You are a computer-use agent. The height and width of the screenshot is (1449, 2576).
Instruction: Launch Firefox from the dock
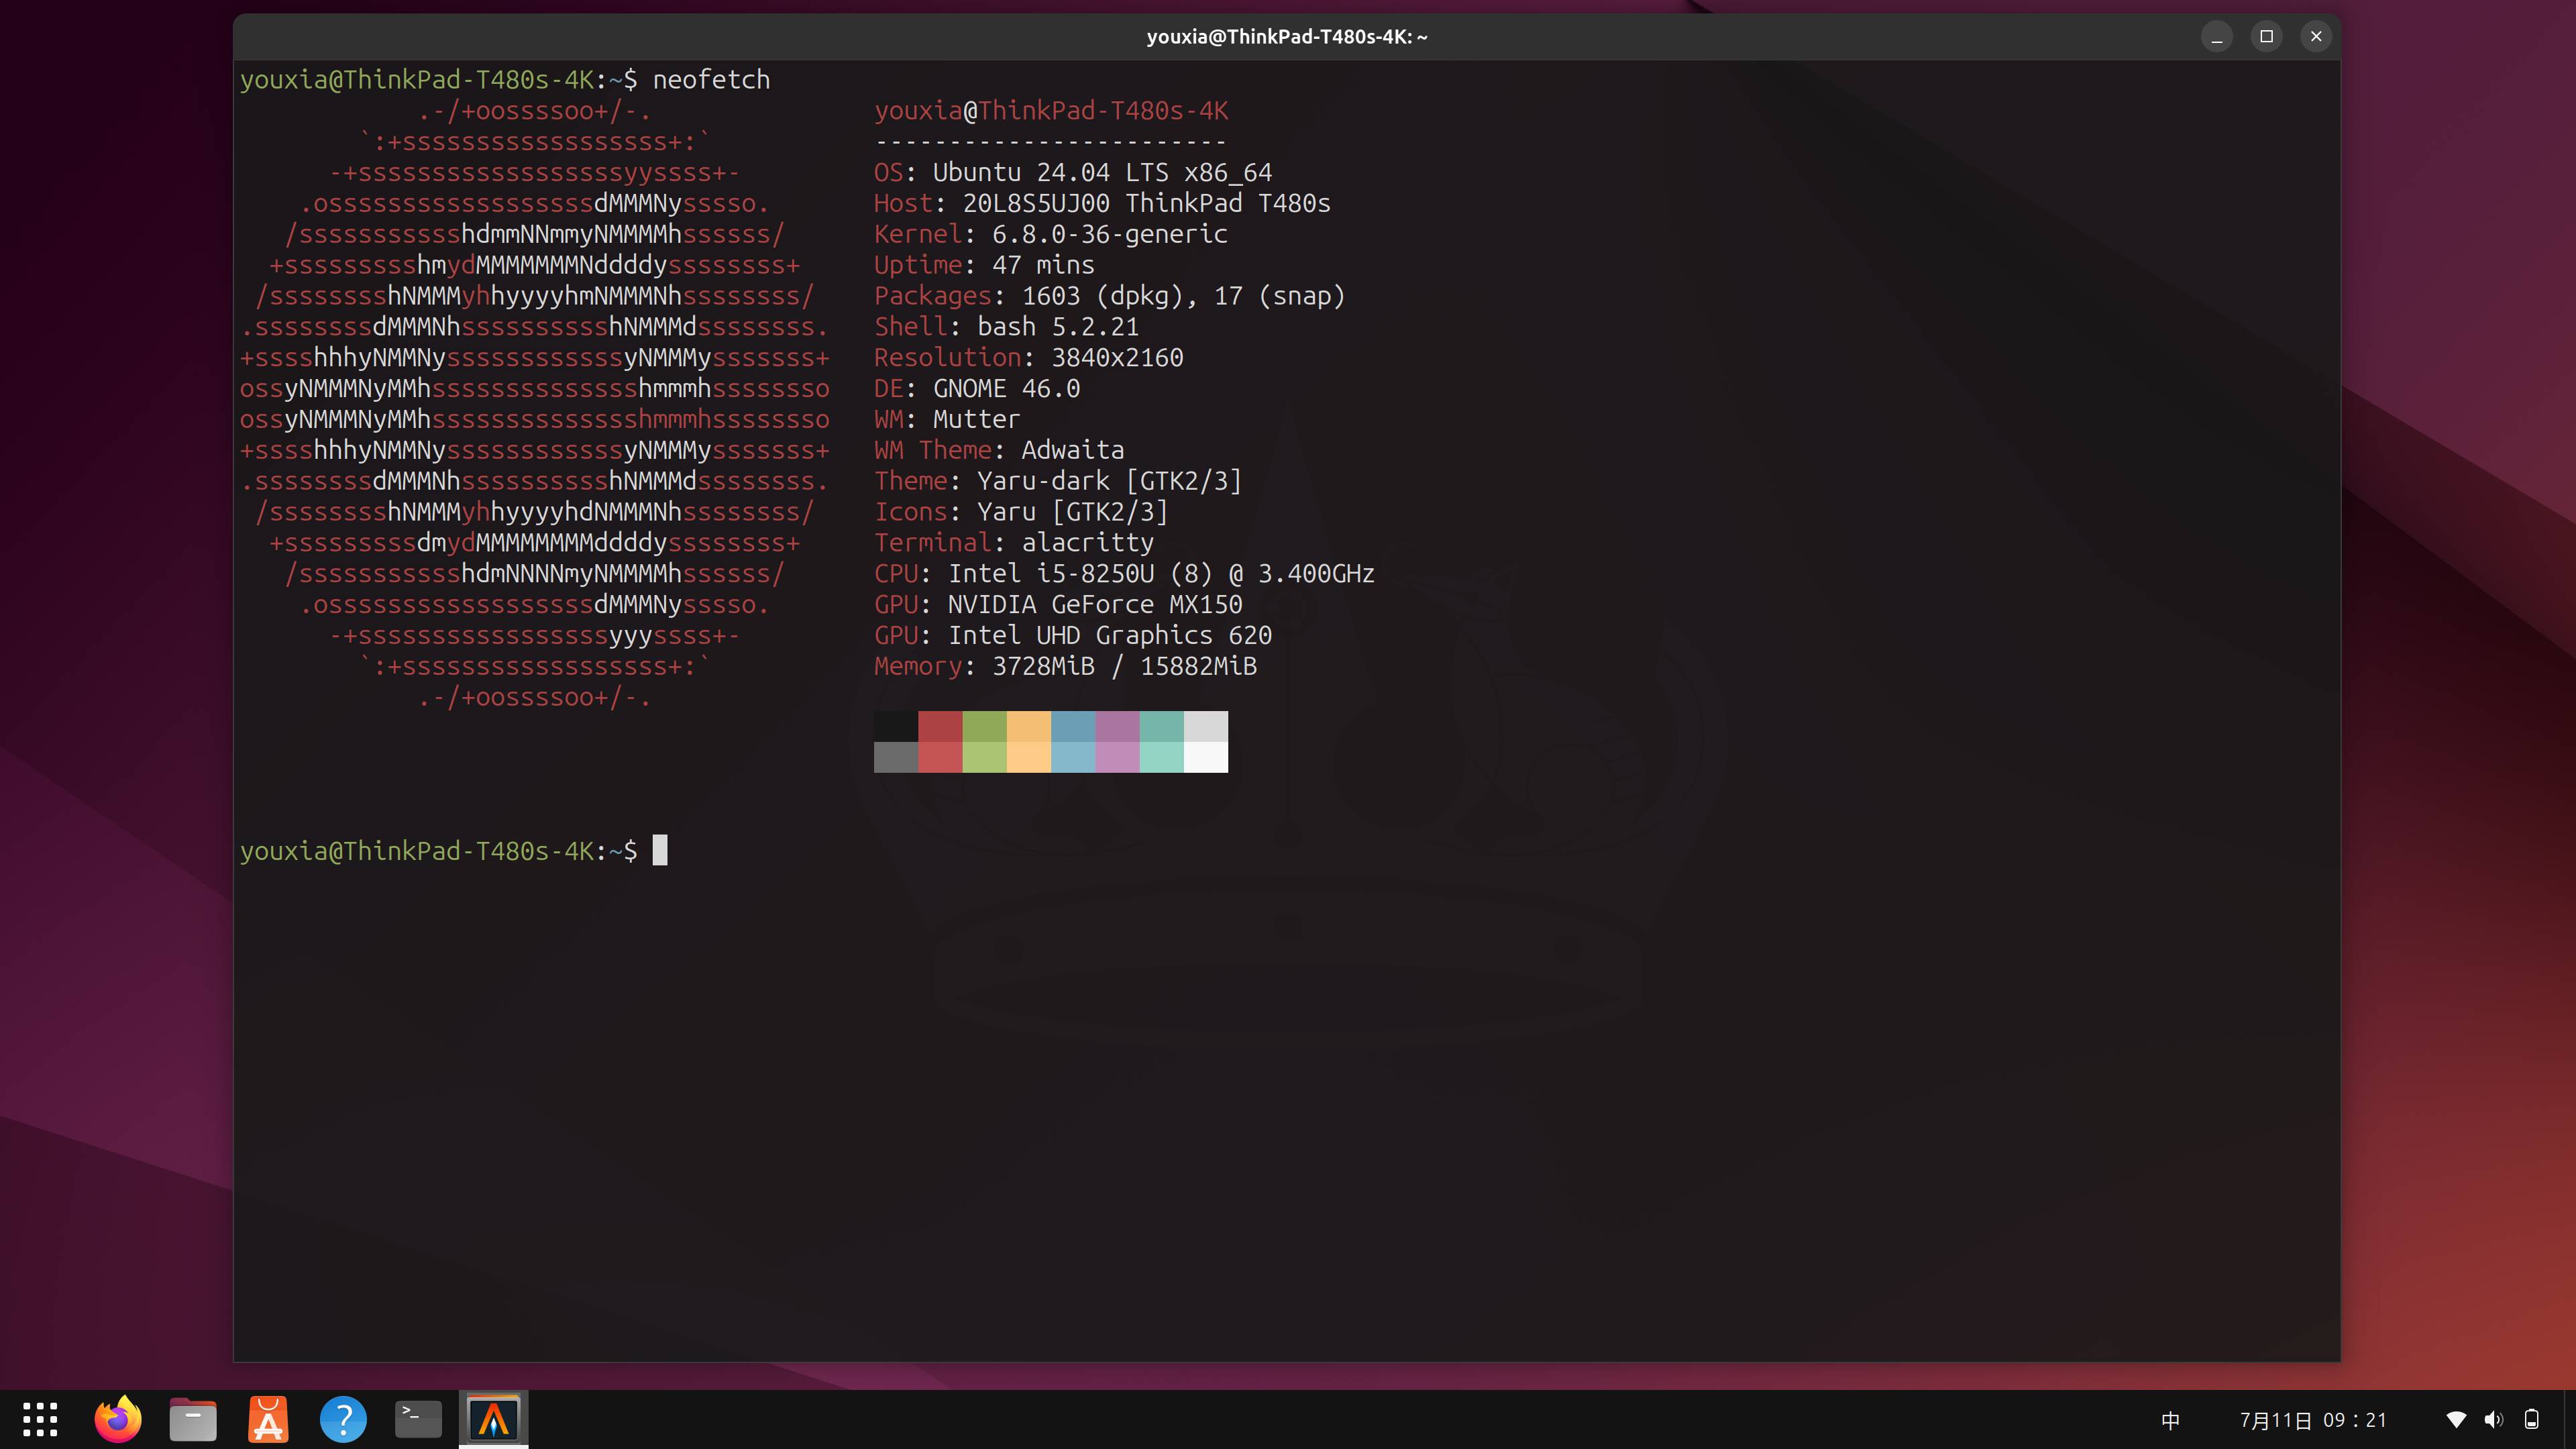(x=118, y=1419)
